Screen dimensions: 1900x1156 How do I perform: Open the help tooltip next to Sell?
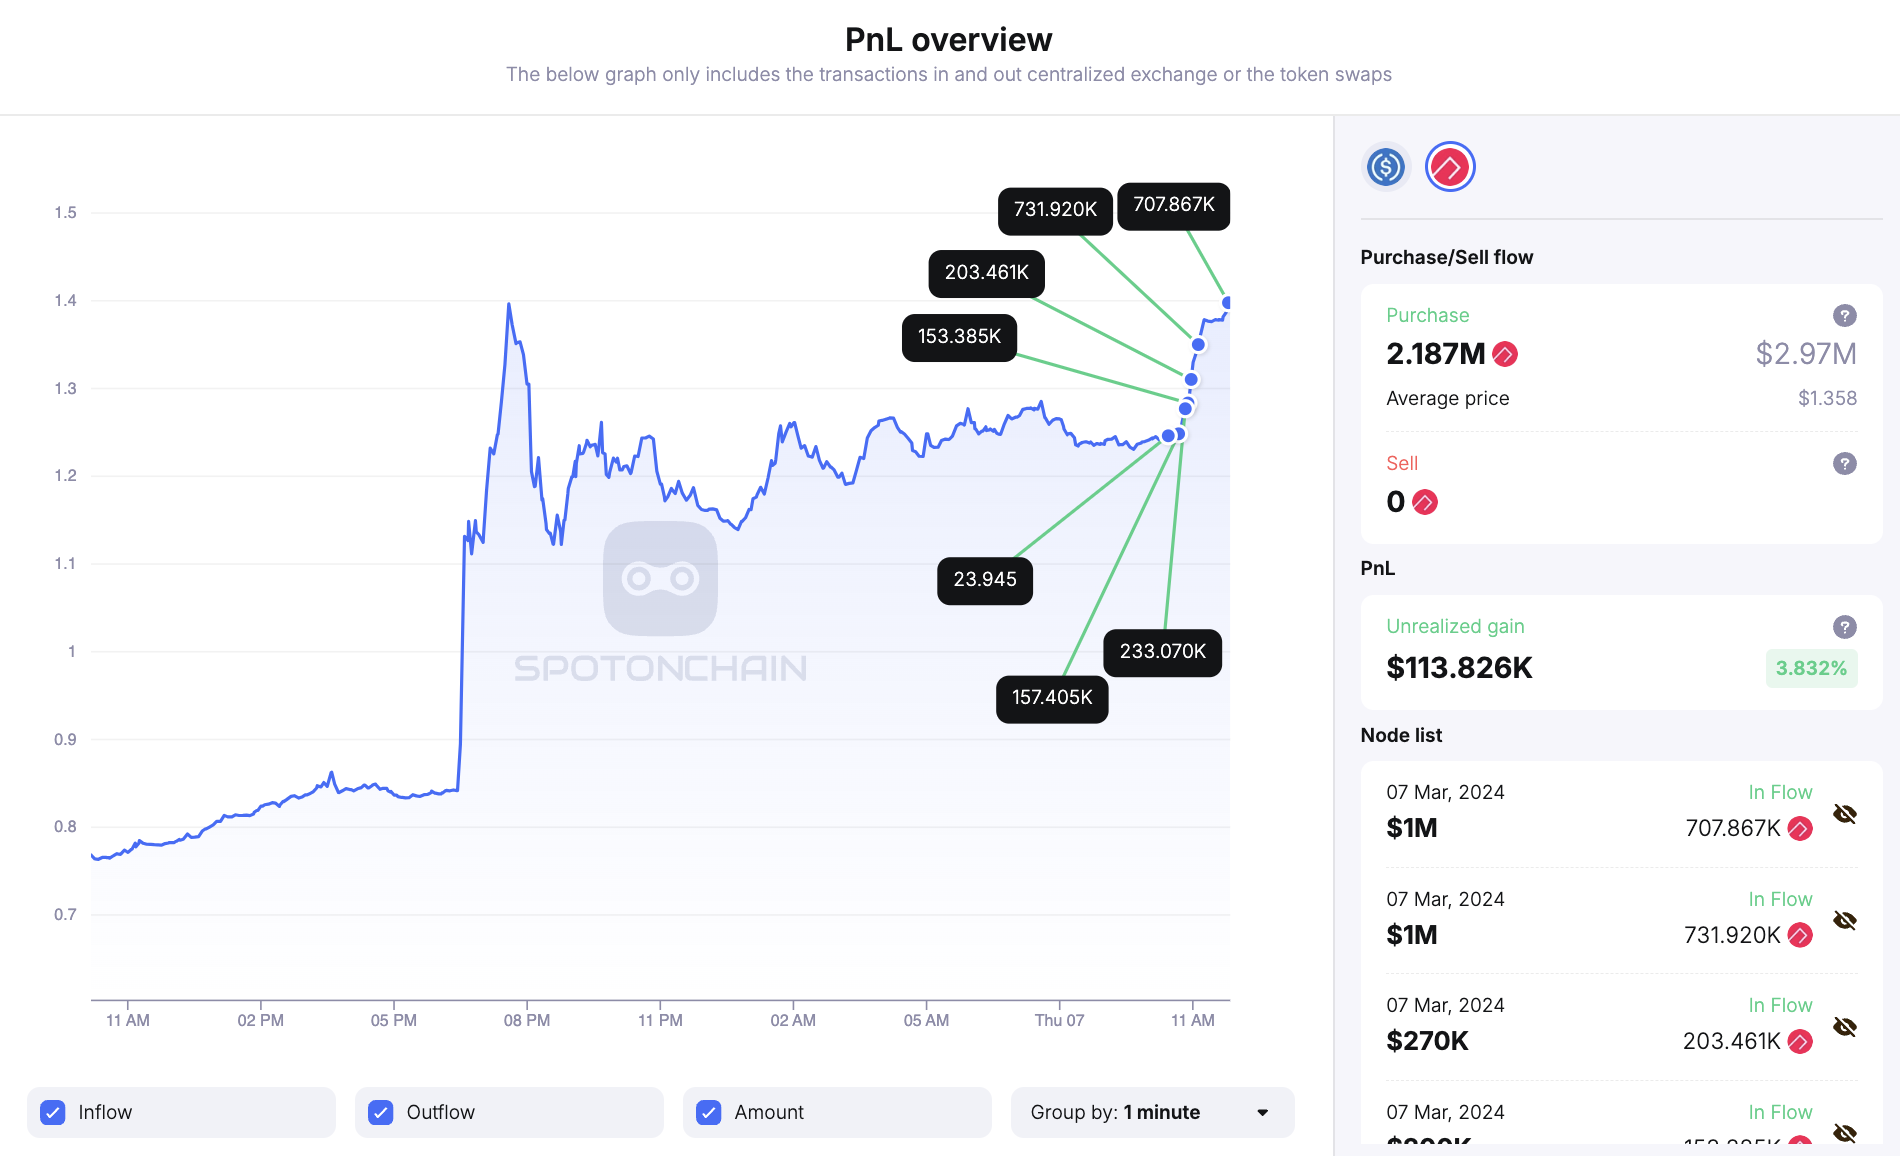click(1845, 463)
